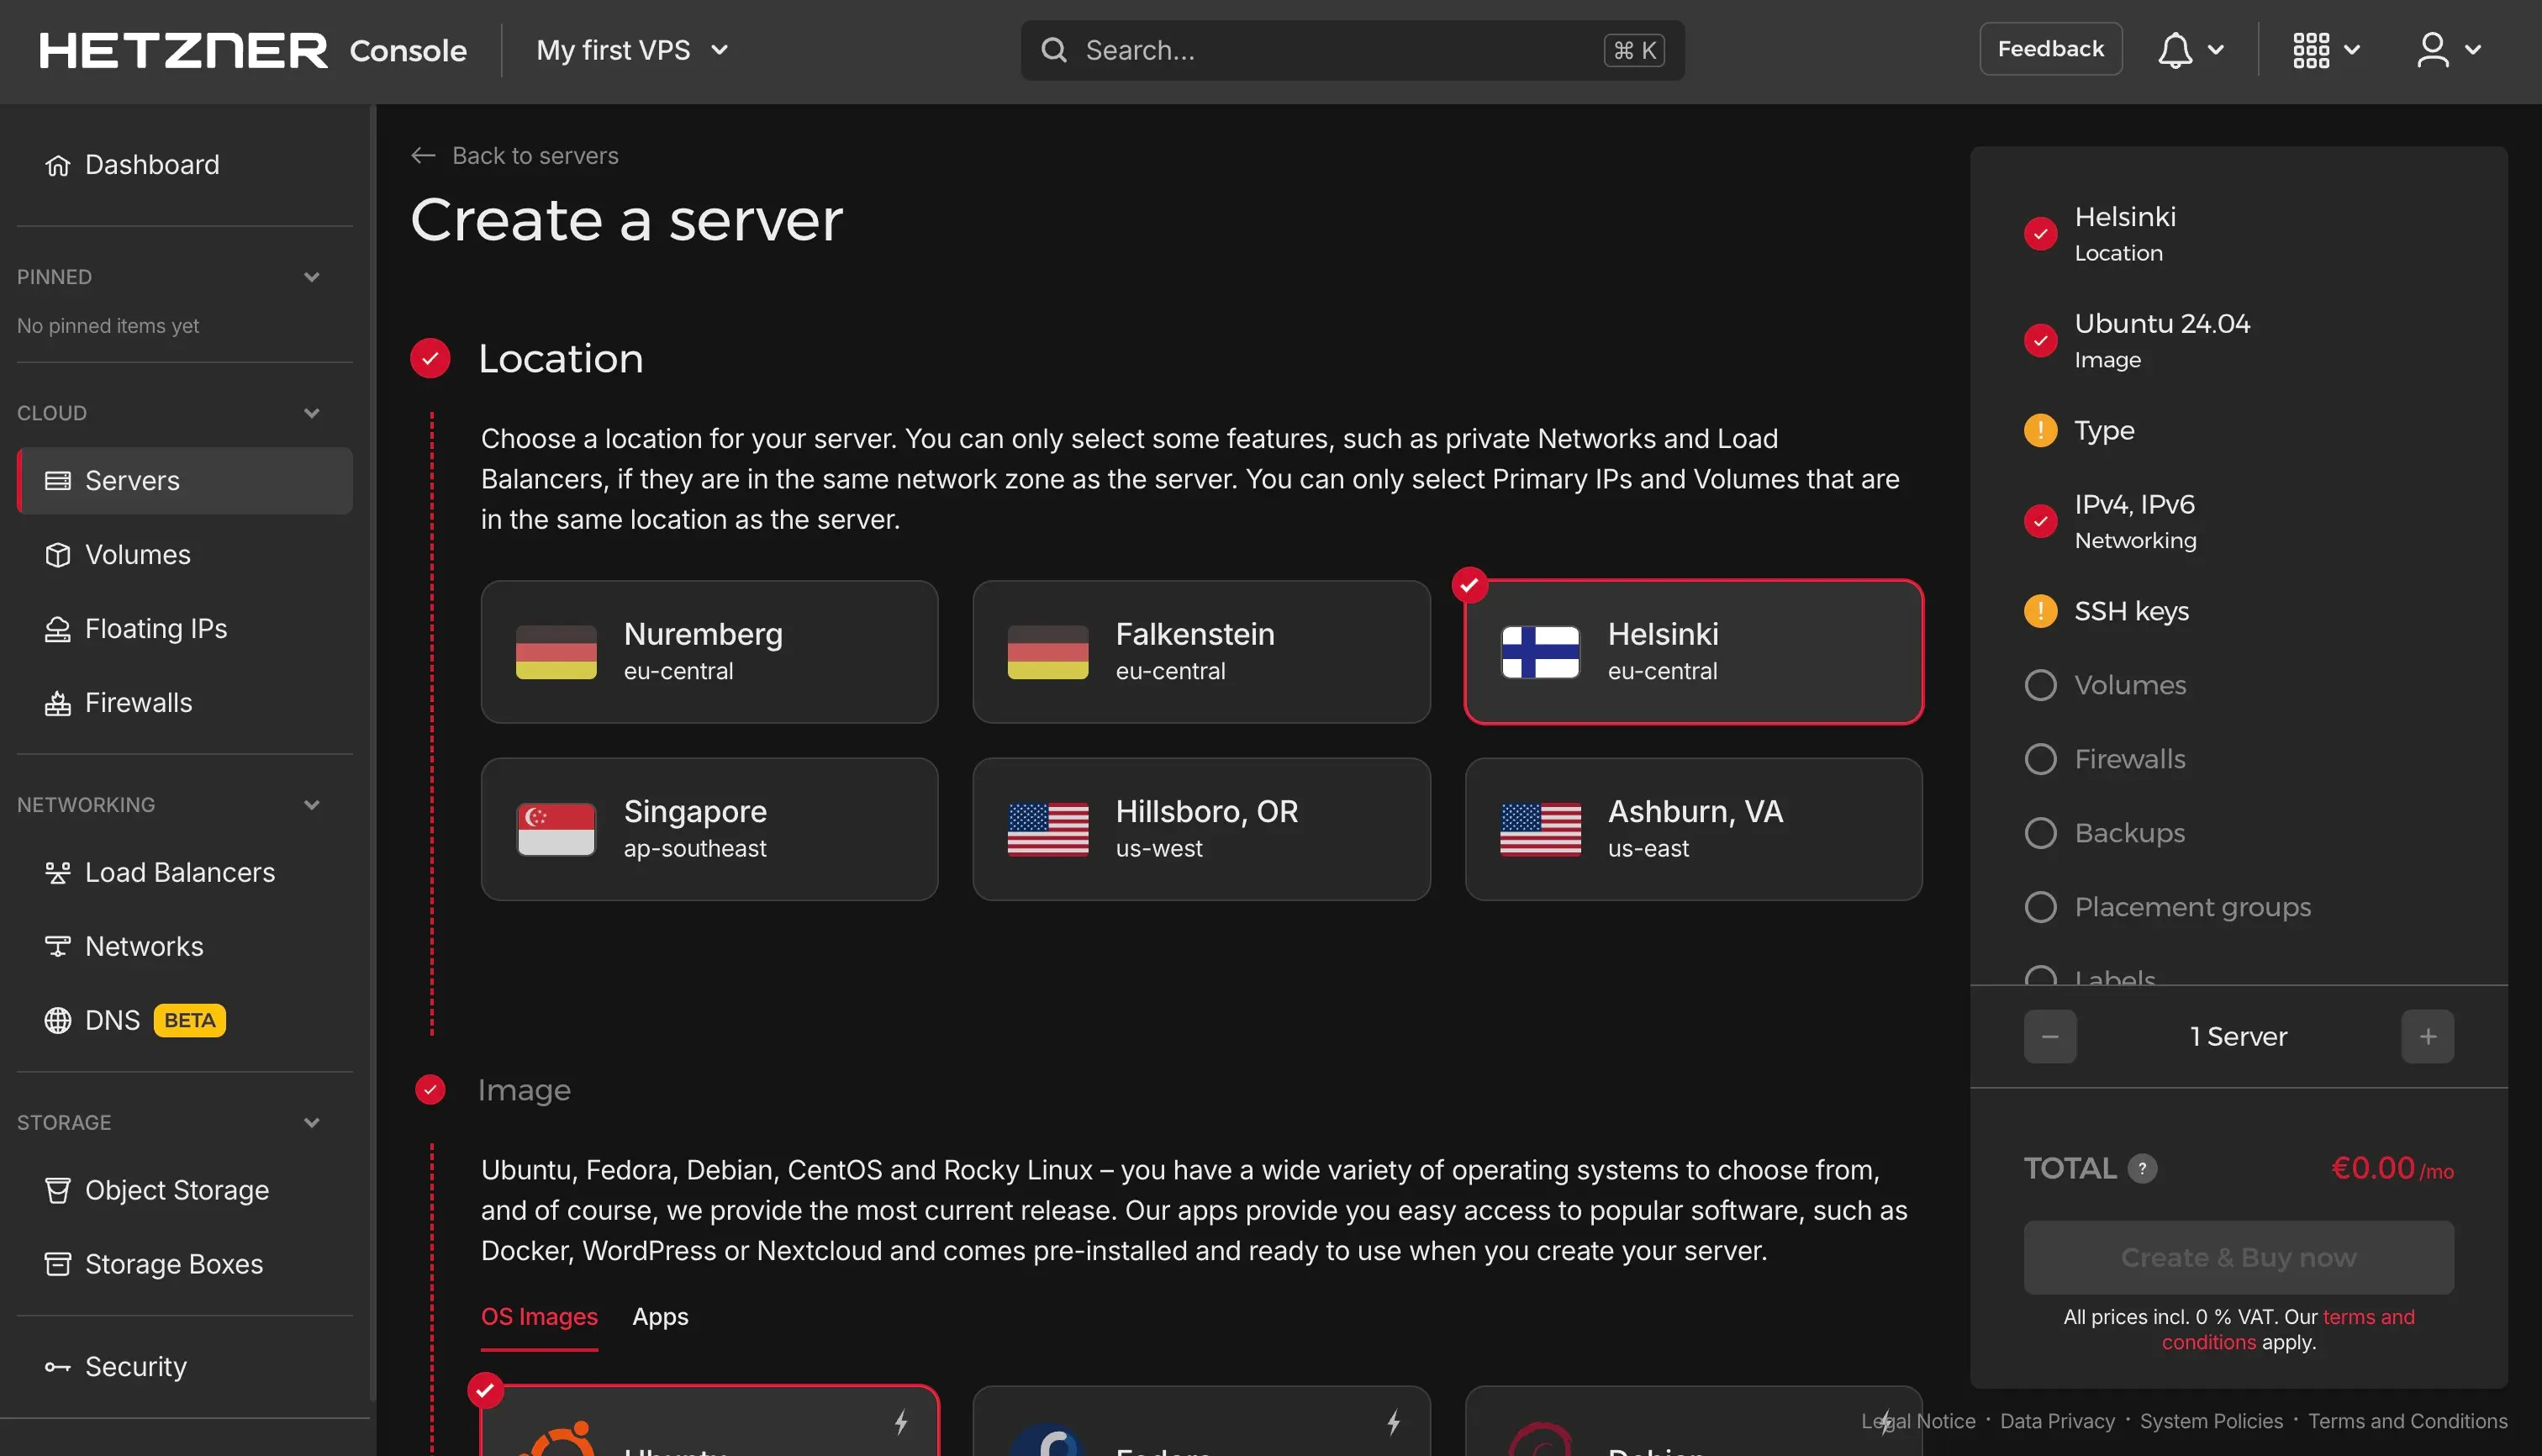Viewport: 2542px width, 1456px height.
Task: Collapse the PINNED sidebar section
Action: [311, 277]
